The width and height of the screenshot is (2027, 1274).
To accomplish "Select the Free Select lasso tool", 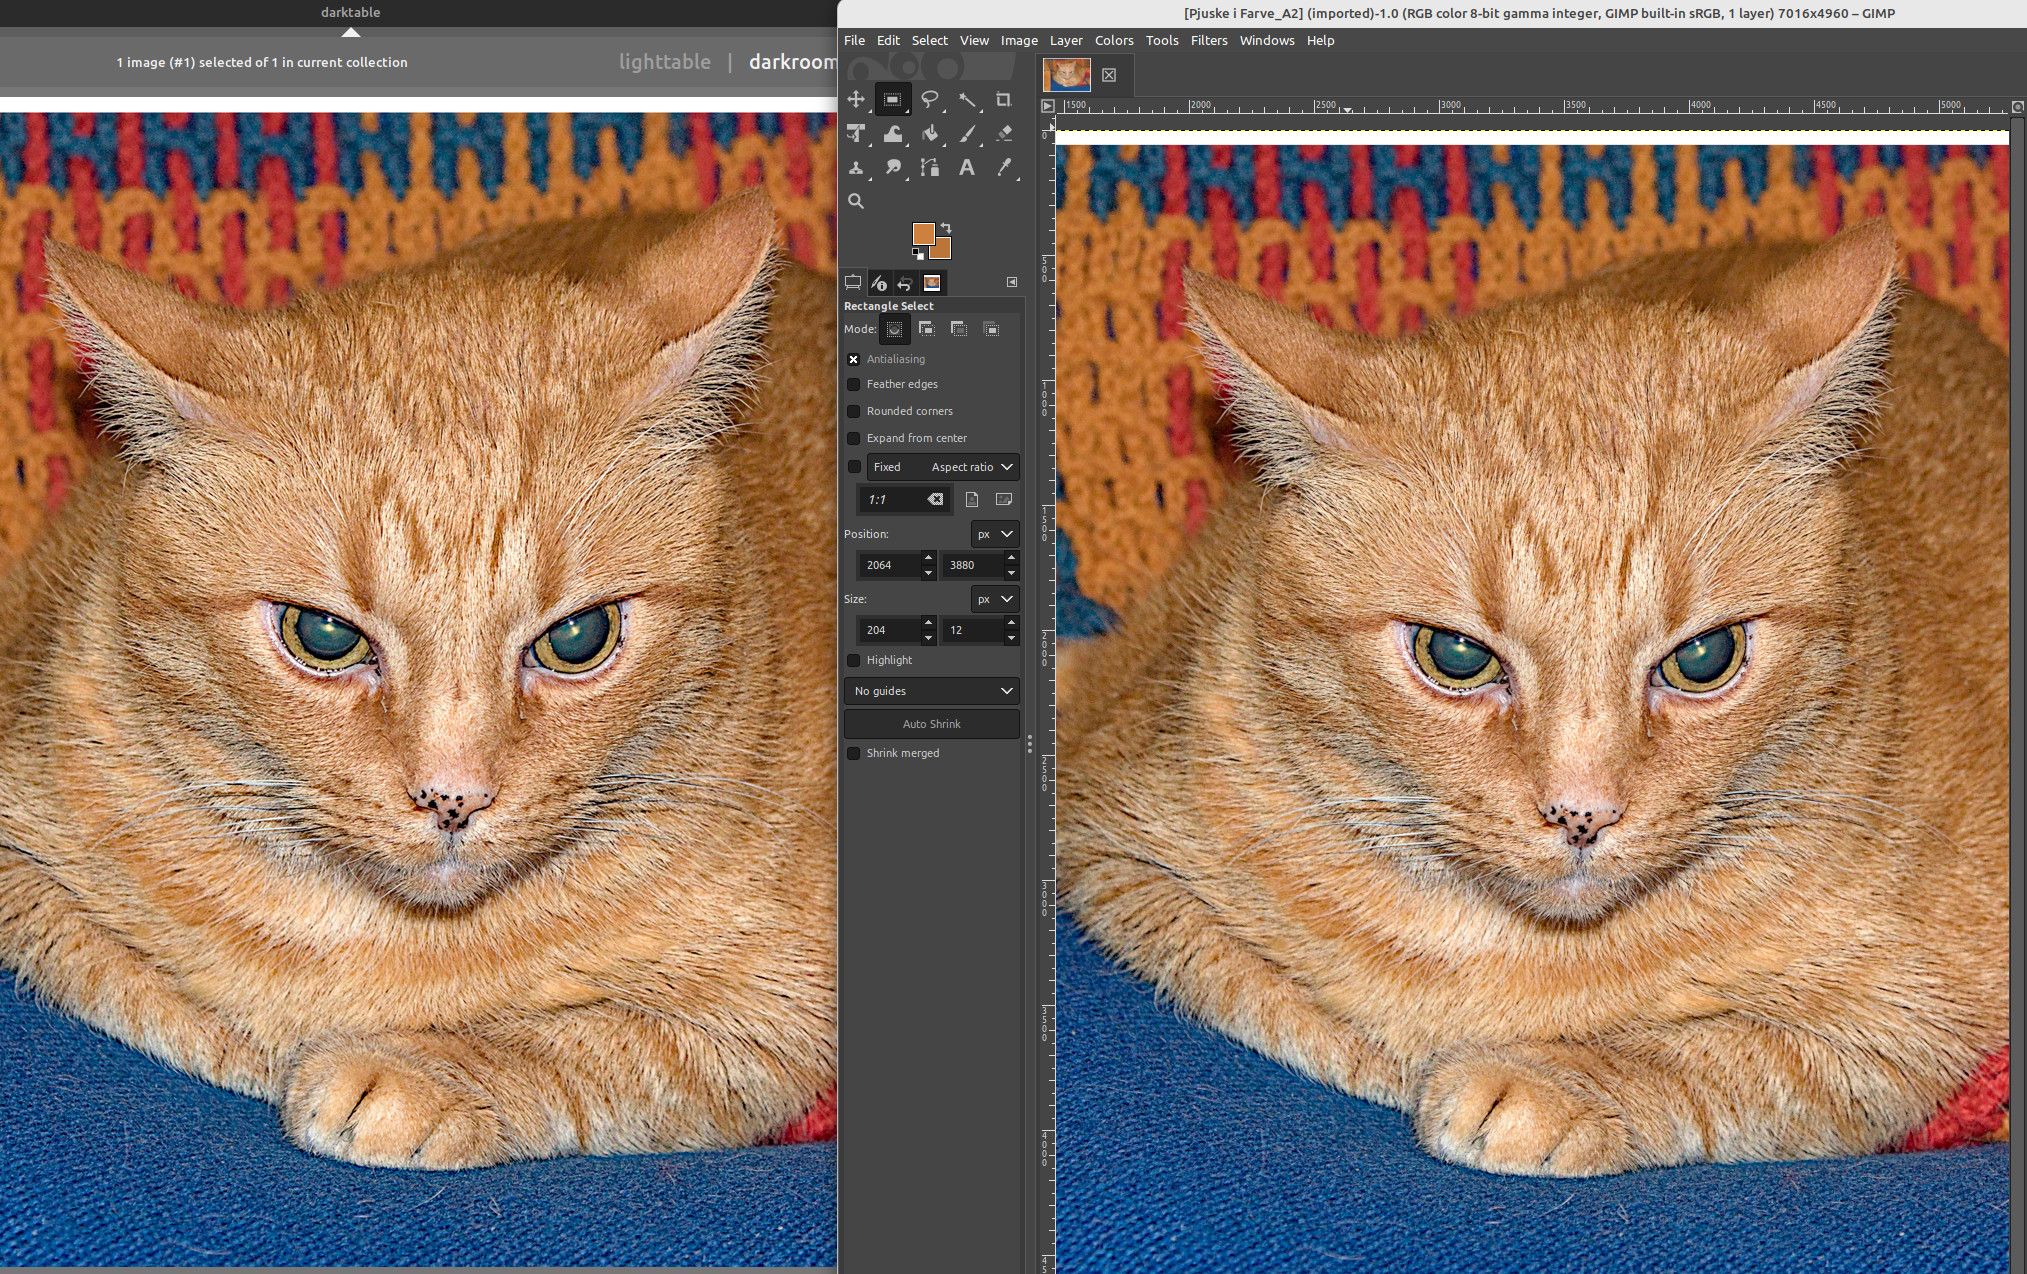I will pos(930,99).
